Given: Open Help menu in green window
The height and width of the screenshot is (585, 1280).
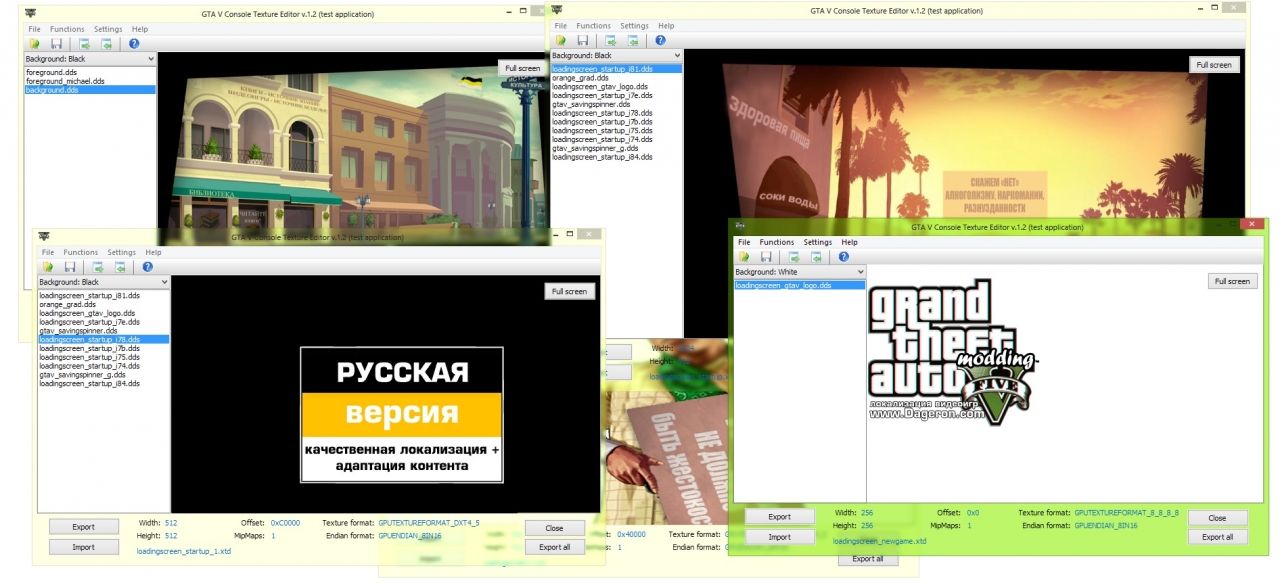Looking at the screenshot, I should pos(849,242).
